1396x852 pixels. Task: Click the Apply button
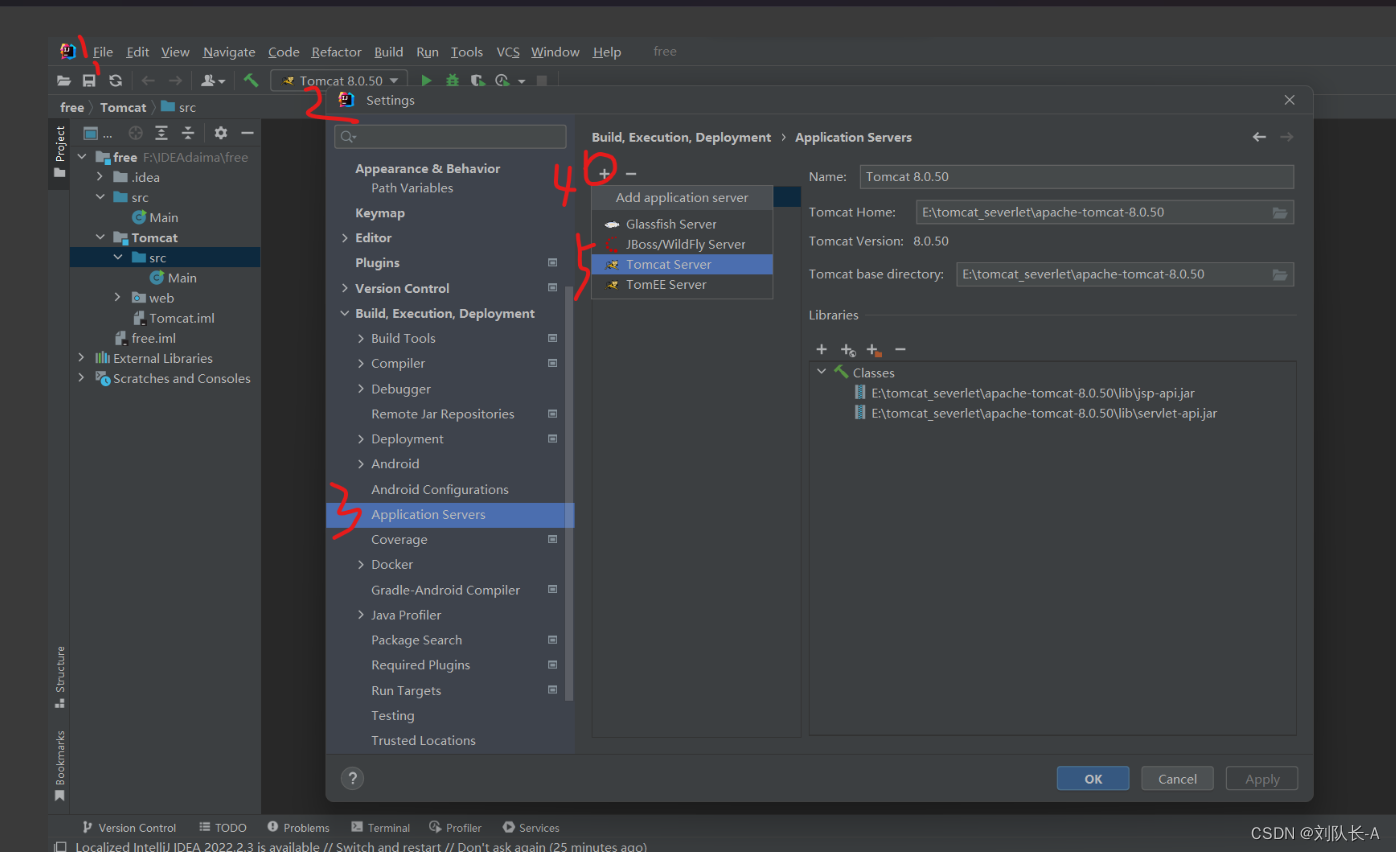point(1262,779)
